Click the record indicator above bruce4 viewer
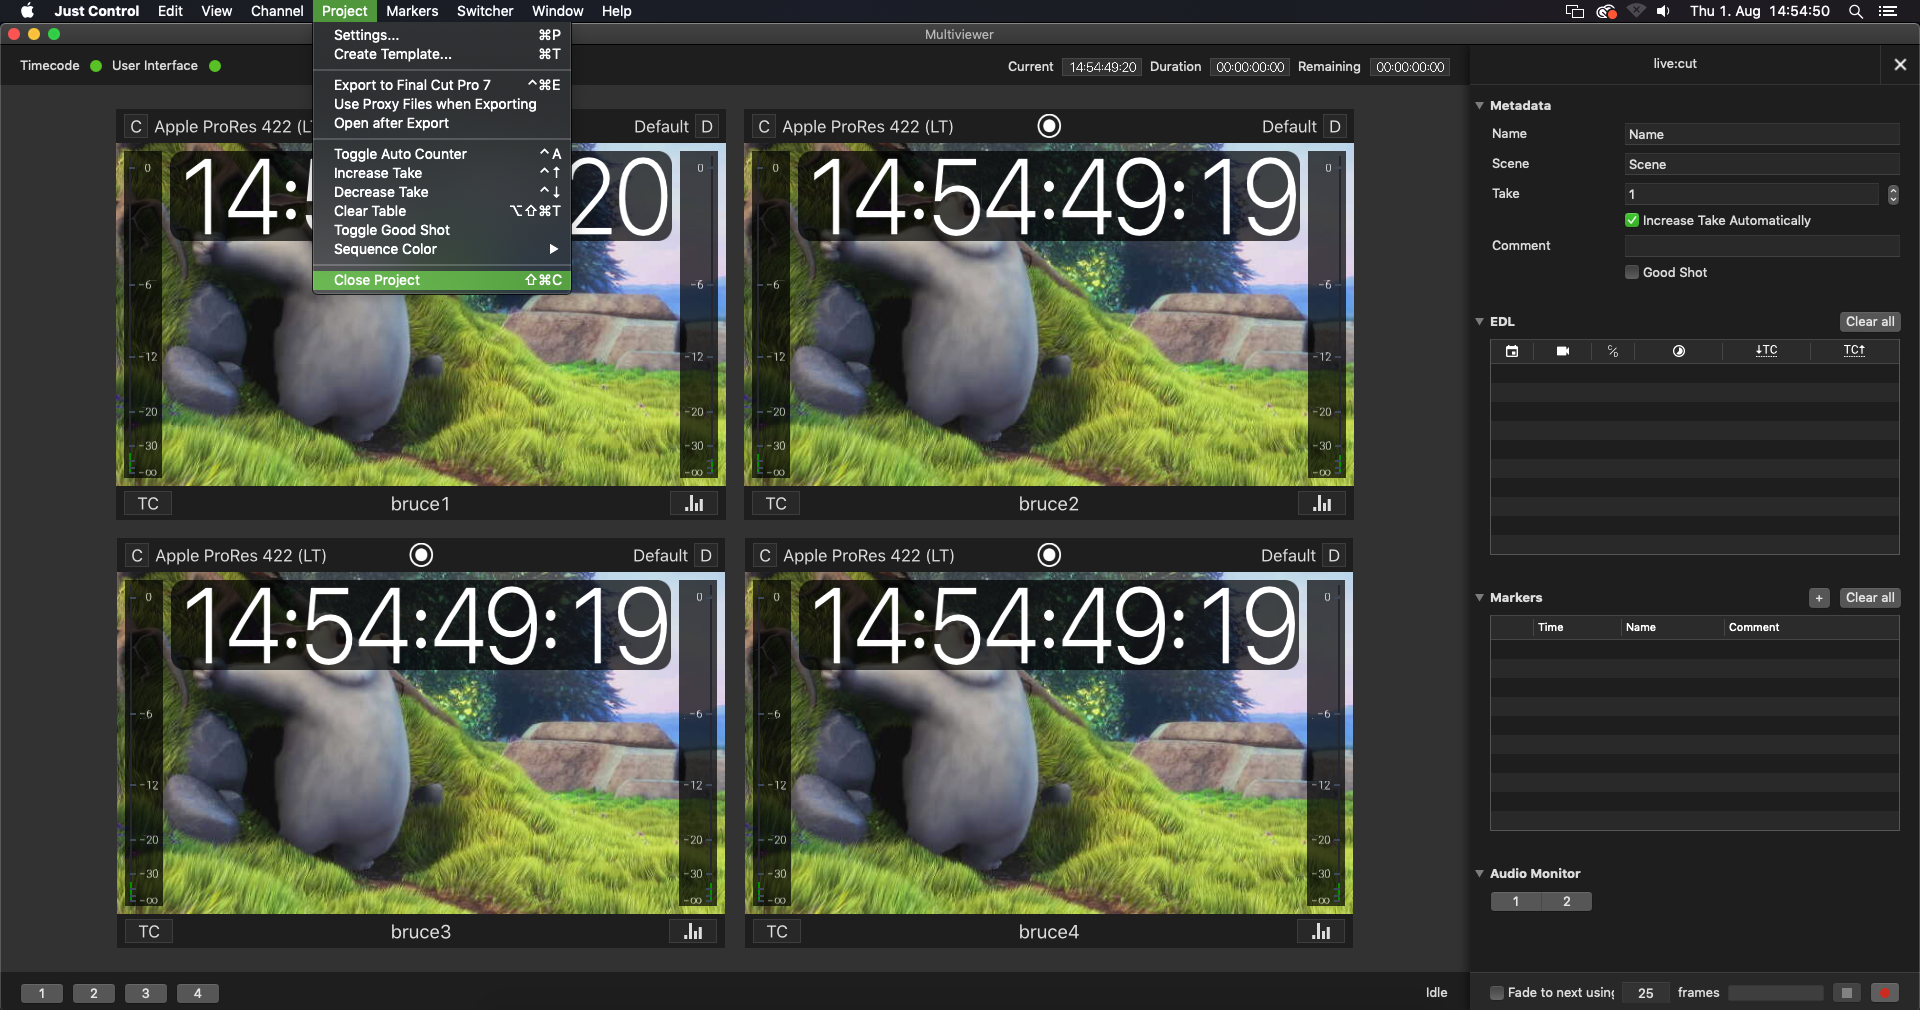 click(x=1049, y=555)
